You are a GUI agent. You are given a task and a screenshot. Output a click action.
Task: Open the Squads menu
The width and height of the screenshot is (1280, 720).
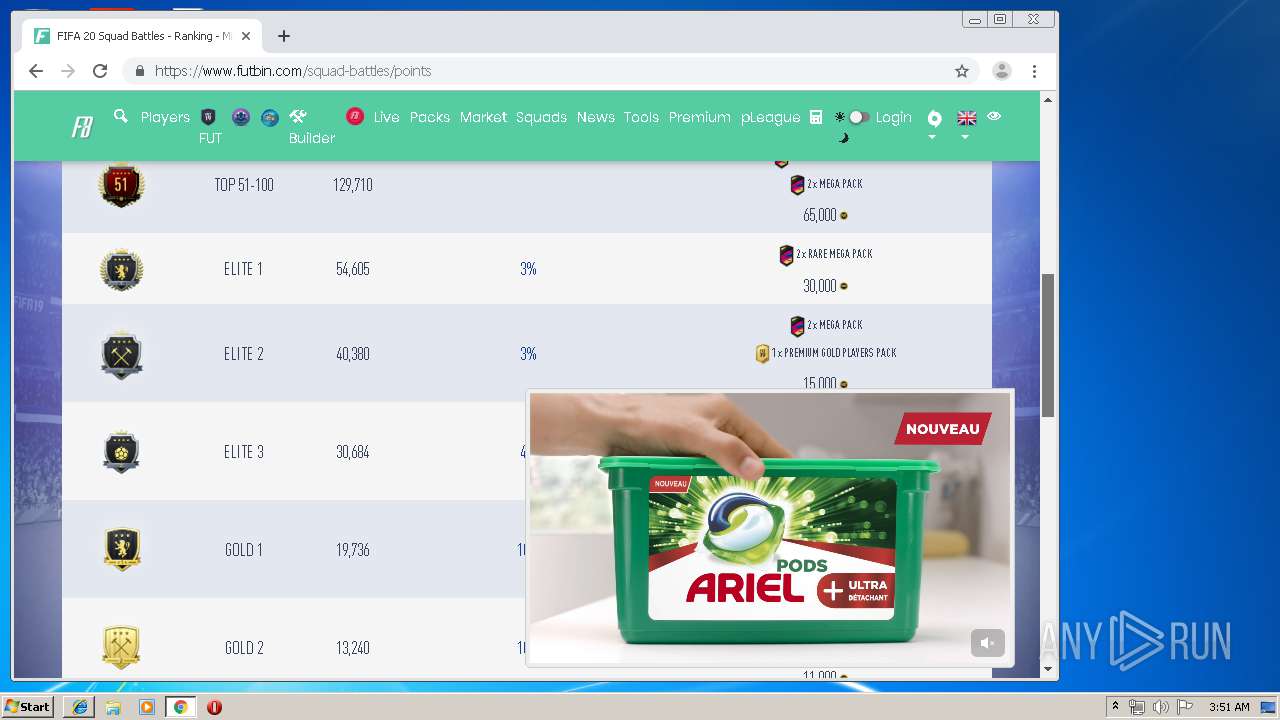541,117
